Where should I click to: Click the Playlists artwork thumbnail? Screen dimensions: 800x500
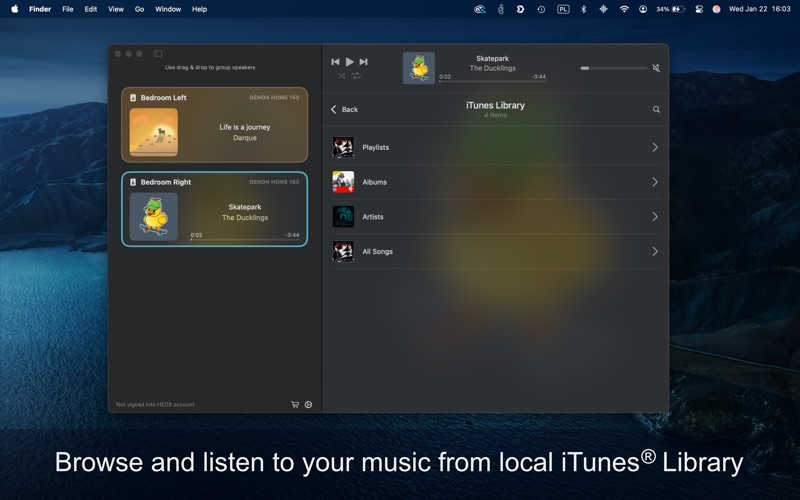(x=343, y=147)
